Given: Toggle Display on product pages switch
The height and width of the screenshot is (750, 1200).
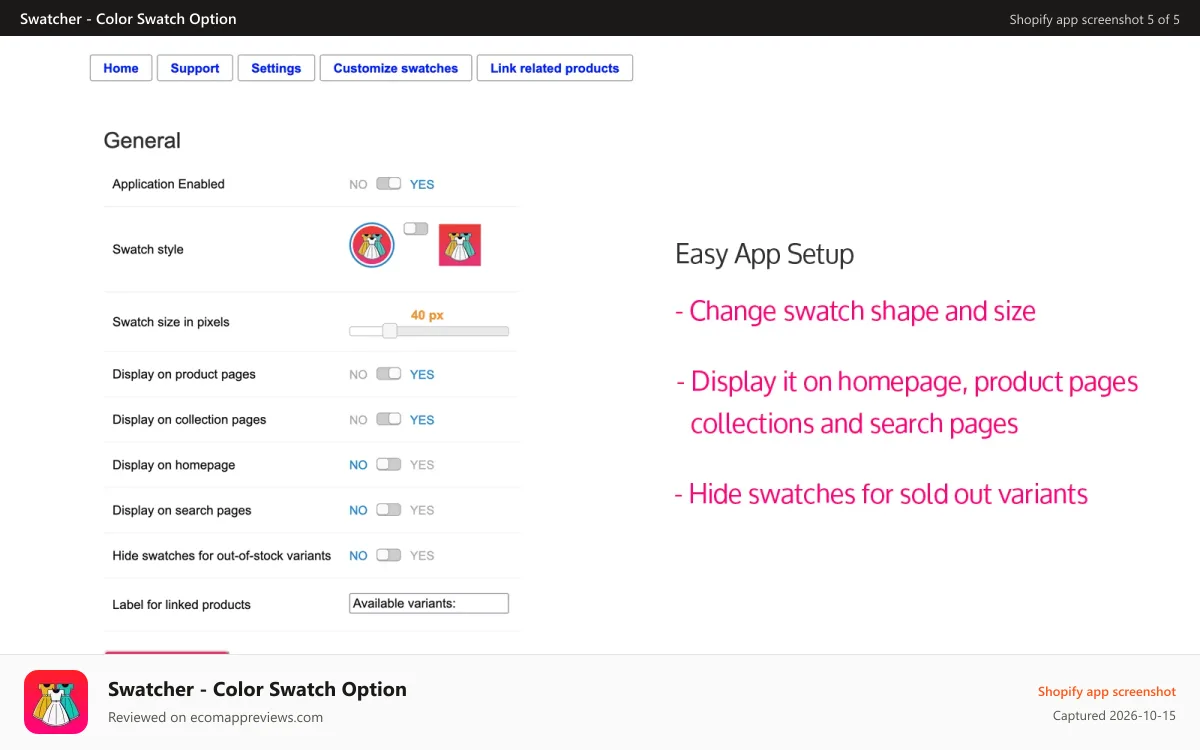Looking at the screenshot, I should pyautogui.click(x=389, y=374).
